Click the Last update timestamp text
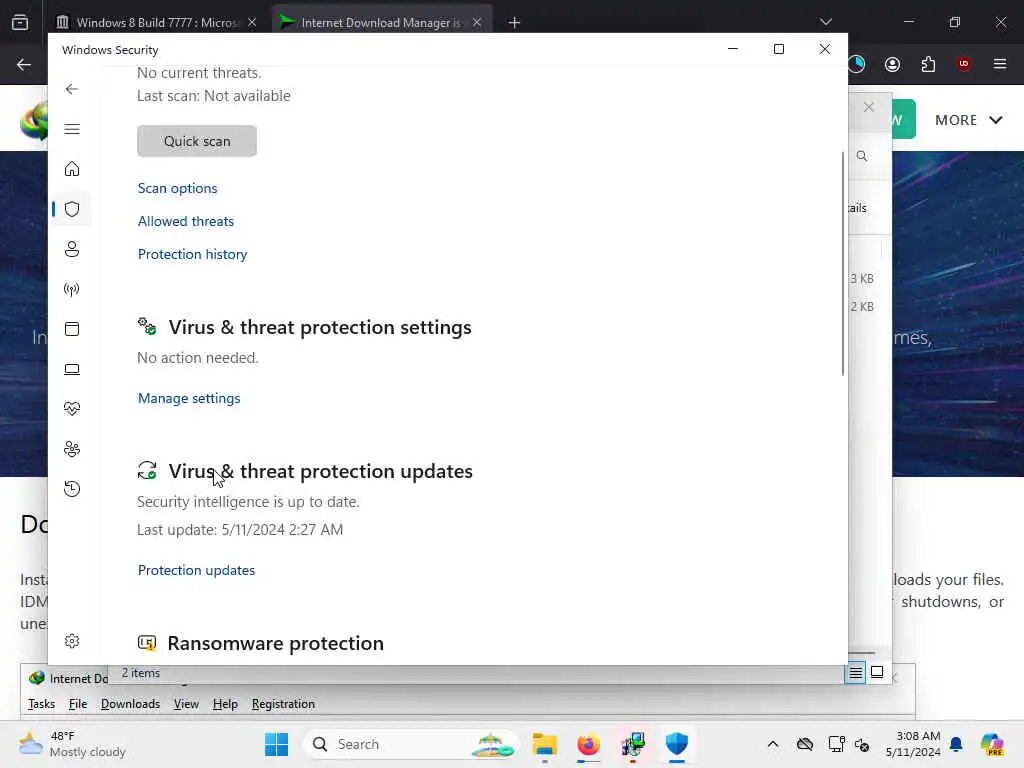1024x768 pixels. click(x=240, y=530)
